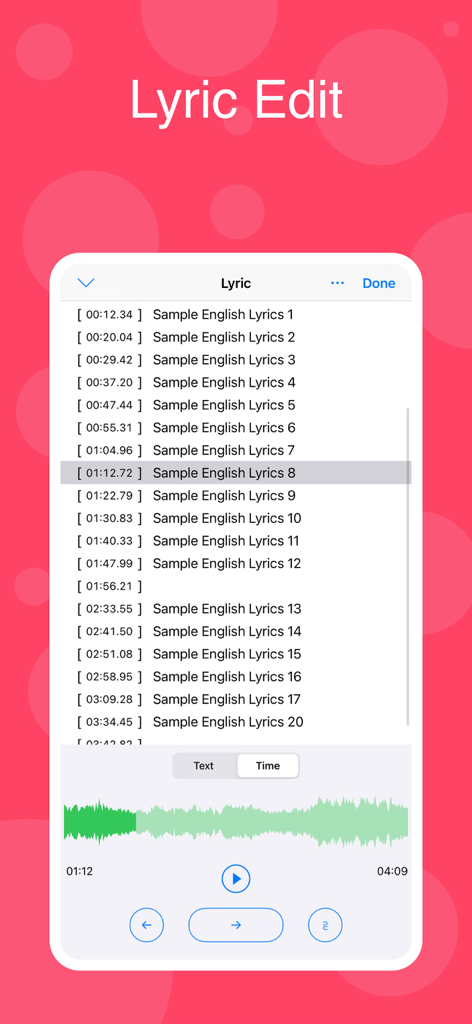
Task: Select line Sample English Lyrics 2
Action: pos(224,337)
